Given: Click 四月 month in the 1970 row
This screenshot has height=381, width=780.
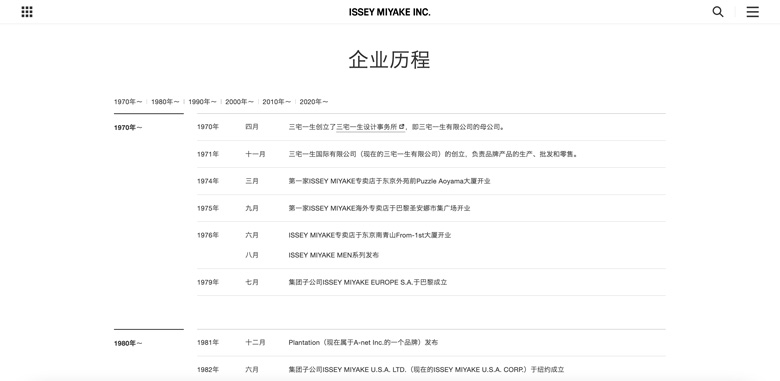Looking at the screenshot, I should (x=252, y=127).
